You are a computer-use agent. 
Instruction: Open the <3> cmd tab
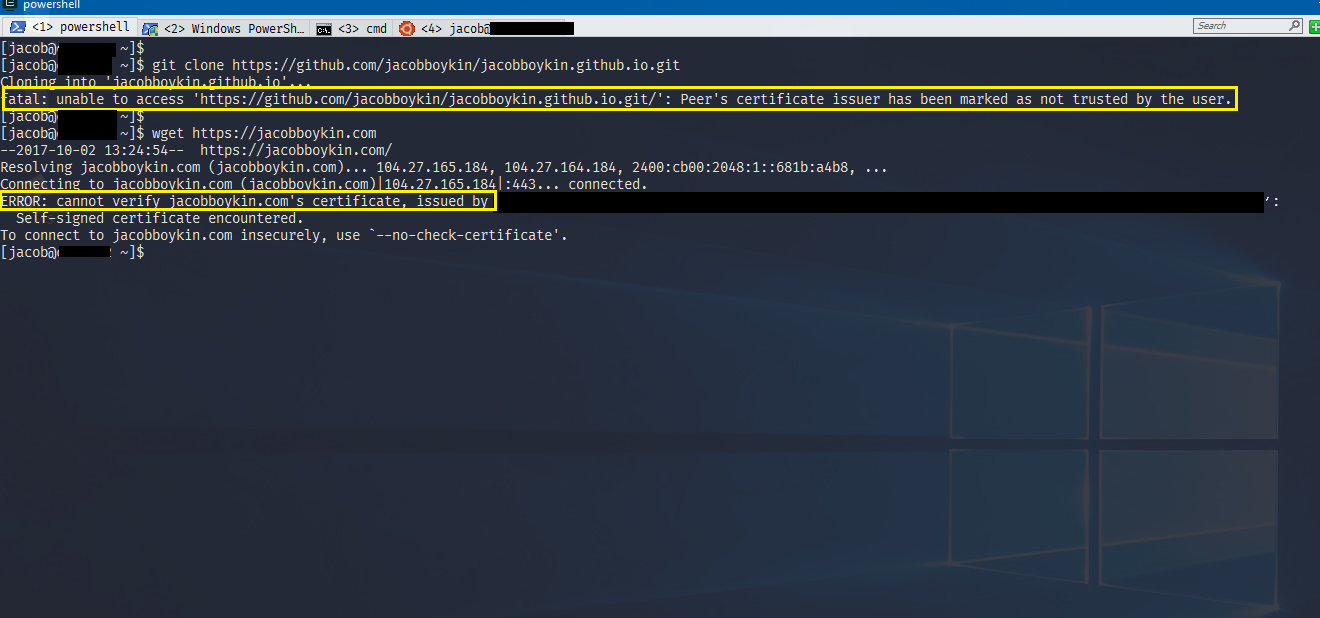coord(352,28)
